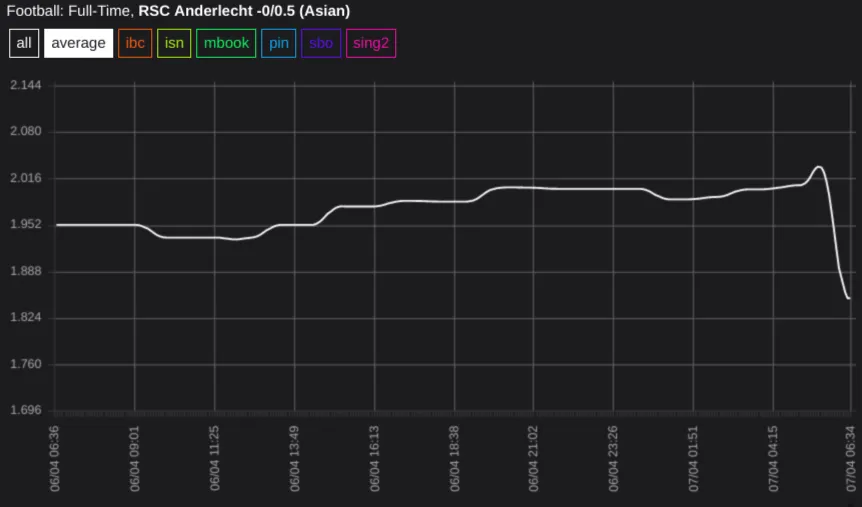Image resolution: width=862 pixels, height=507 pixels.
Task: Show the pink 'sing2' odds line
Action: coord(371,43)
